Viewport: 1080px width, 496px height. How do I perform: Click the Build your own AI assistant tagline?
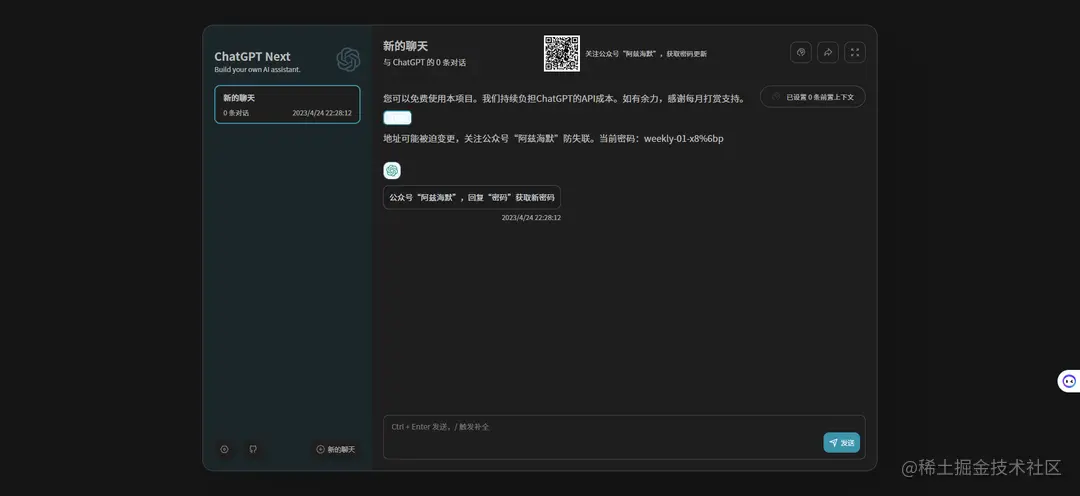pyautogui.click(x=258, y=70)
